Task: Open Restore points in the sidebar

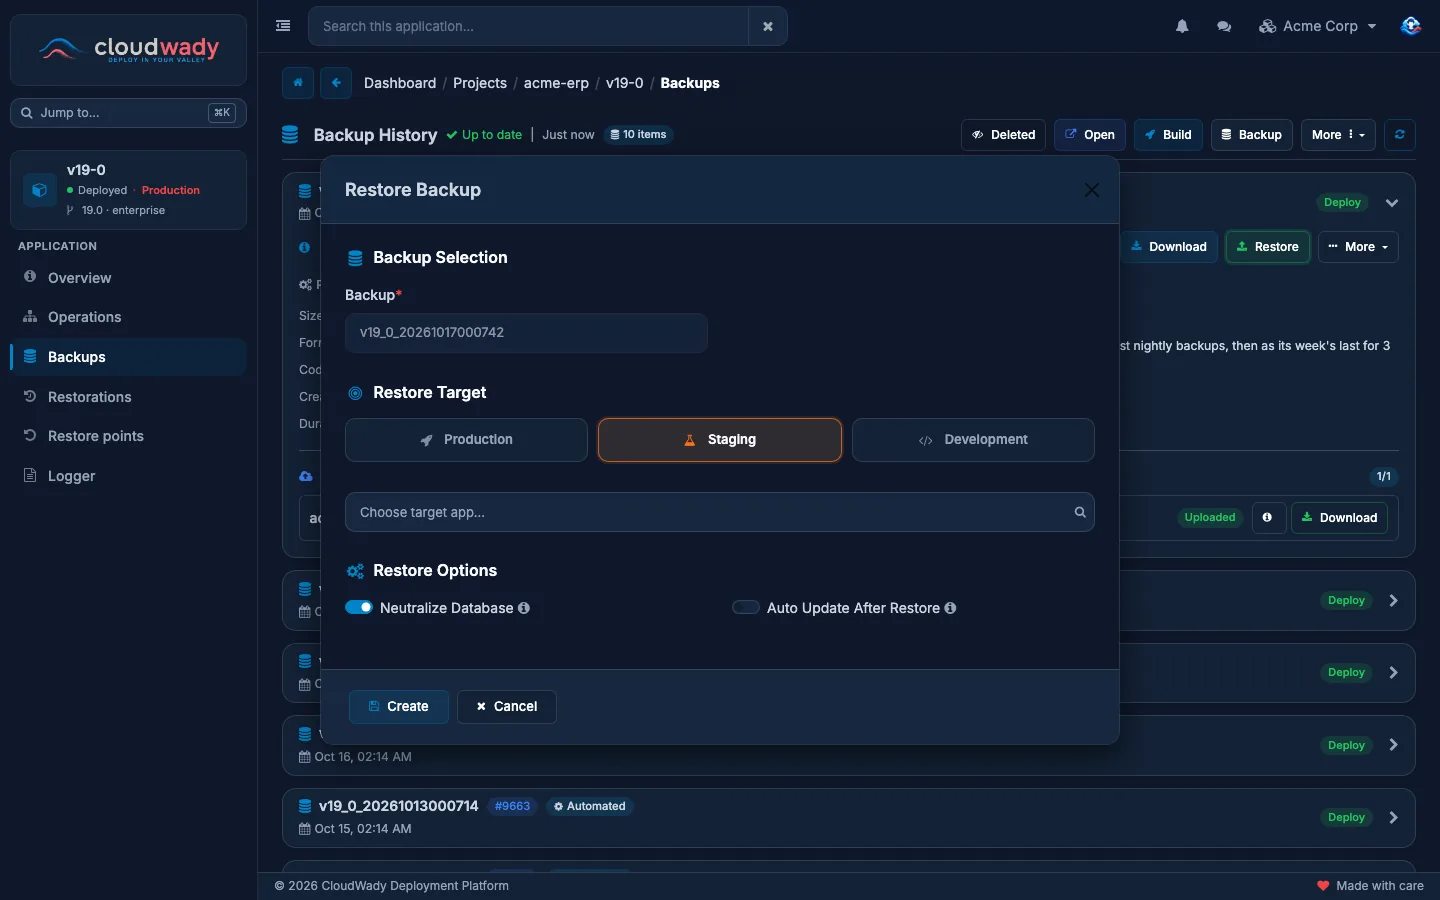Action: coord(128,436)
